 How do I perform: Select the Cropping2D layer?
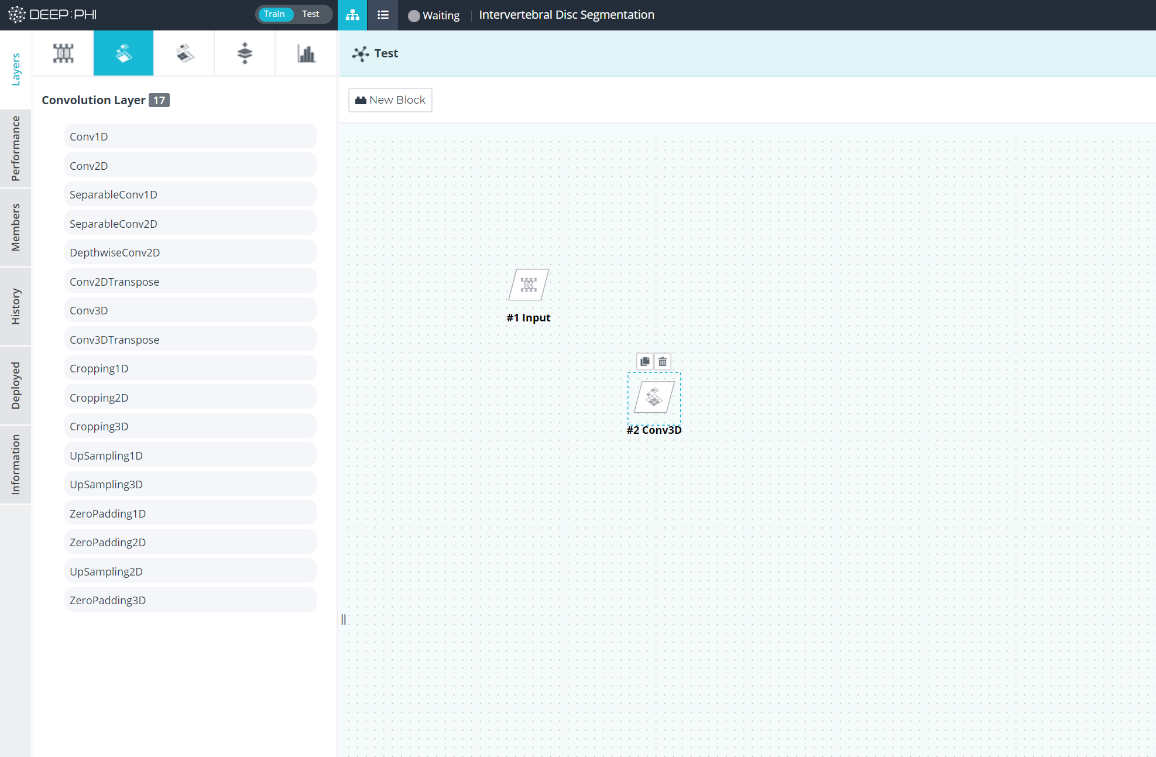click(190, 397)
